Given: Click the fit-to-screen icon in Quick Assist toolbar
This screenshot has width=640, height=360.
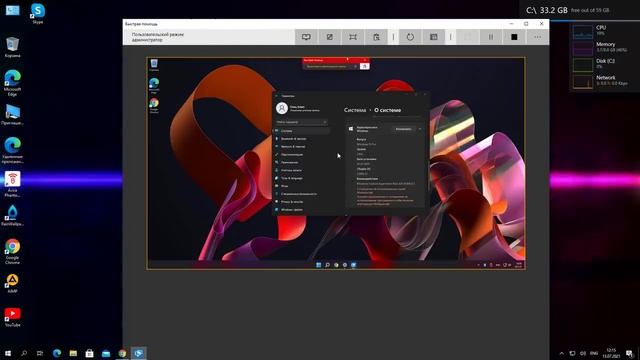Looking at the screenshot, I should click(353, 37).
